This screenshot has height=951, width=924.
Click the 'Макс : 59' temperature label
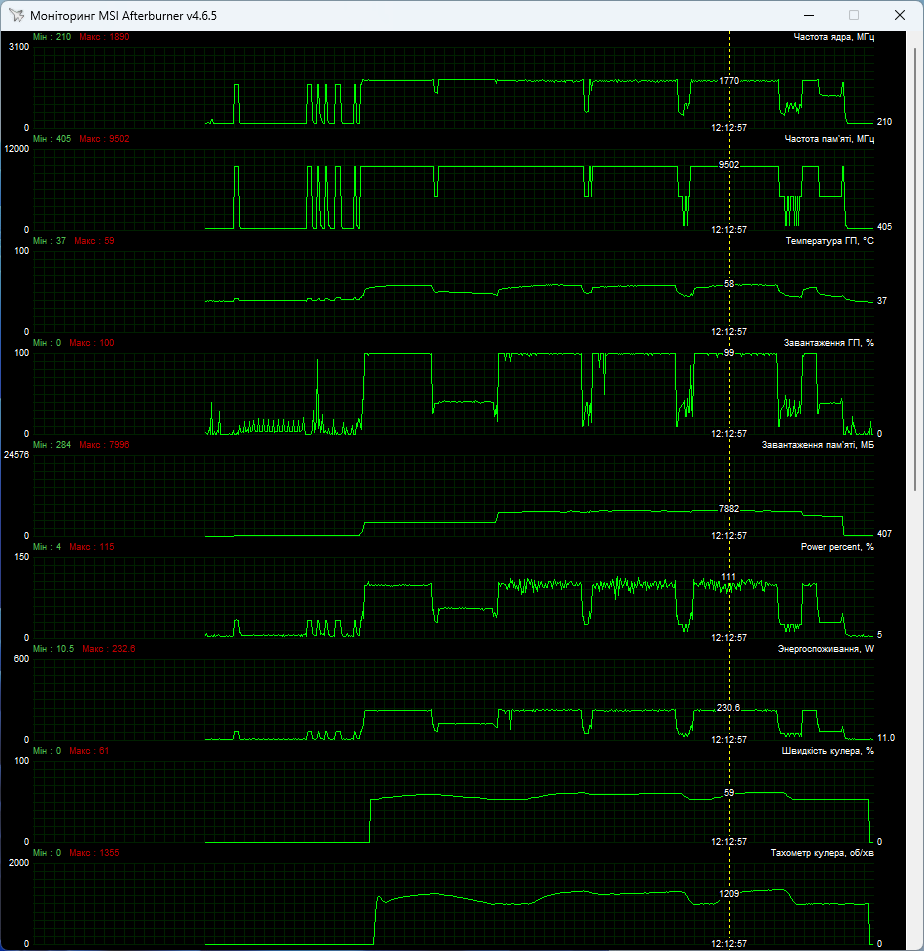(x=94, y=241)
